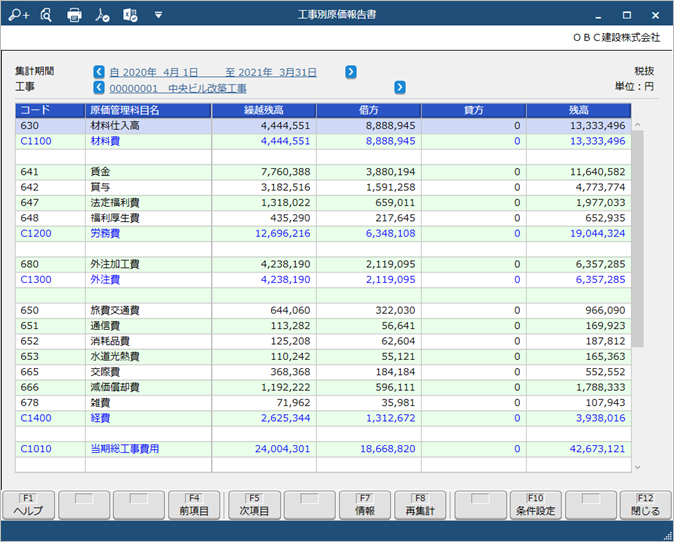
Task: Select the 外注加工費 row name
Action: [115, 264]
